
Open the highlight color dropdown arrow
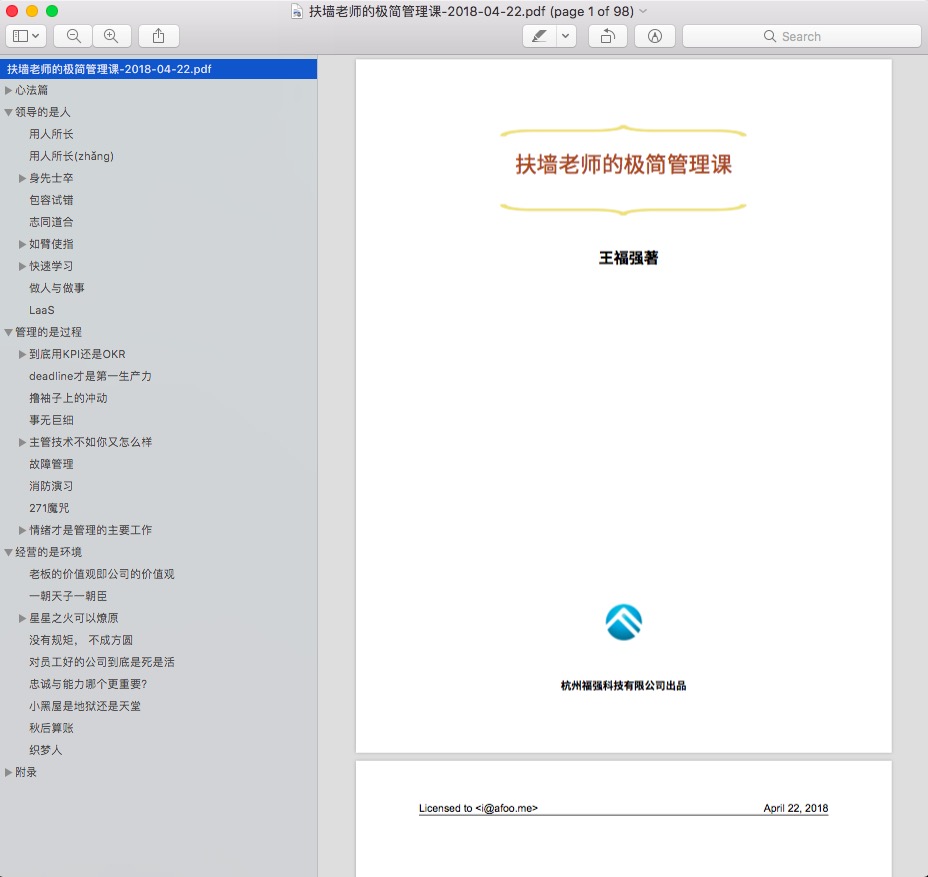tap(566, 36)
